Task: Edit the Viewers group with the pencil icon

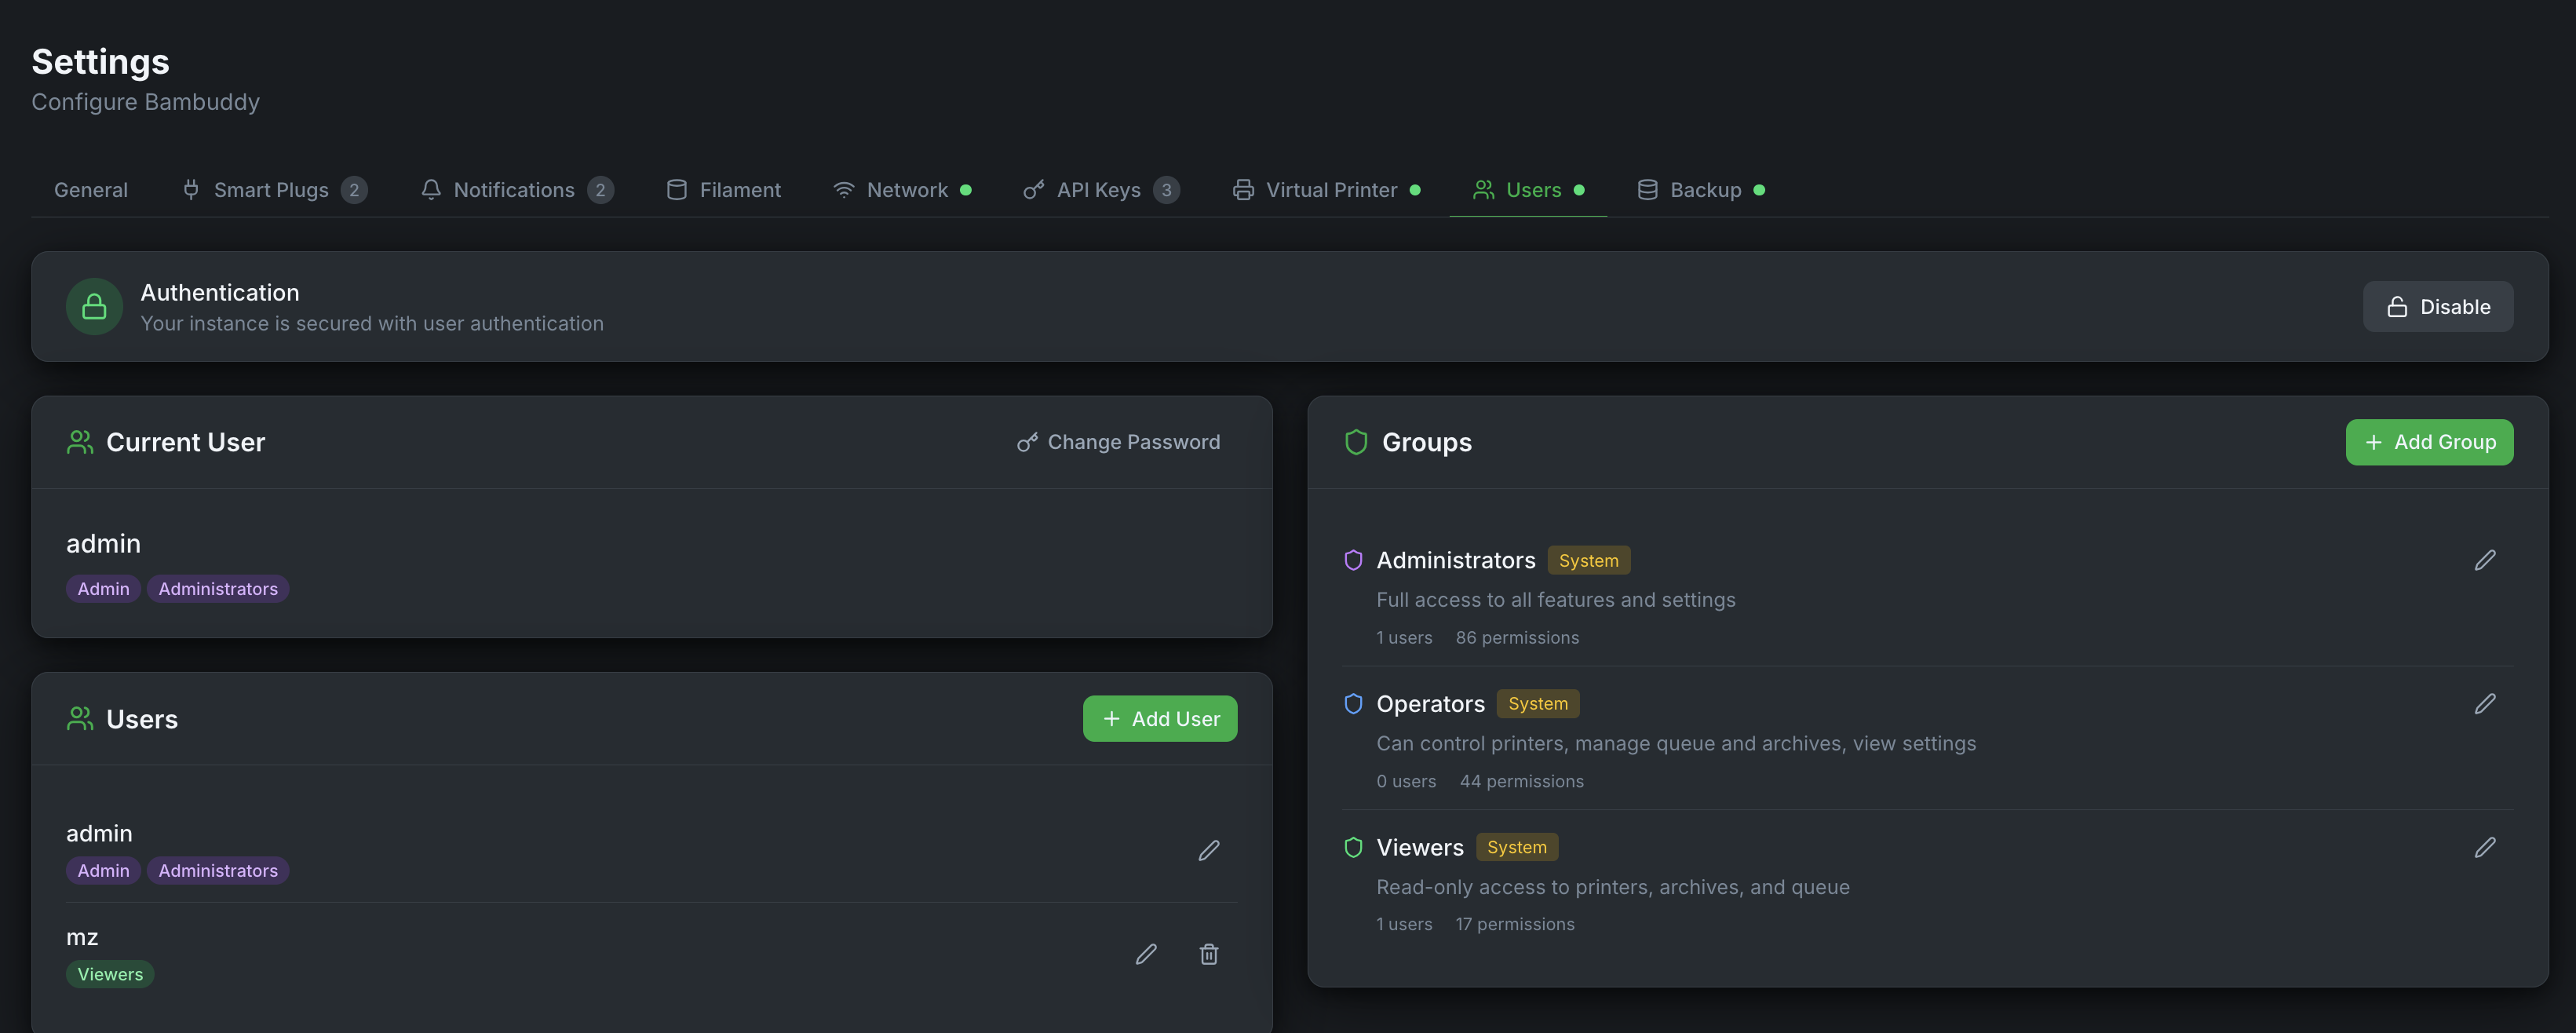Action: click(x=2487, y=847)
